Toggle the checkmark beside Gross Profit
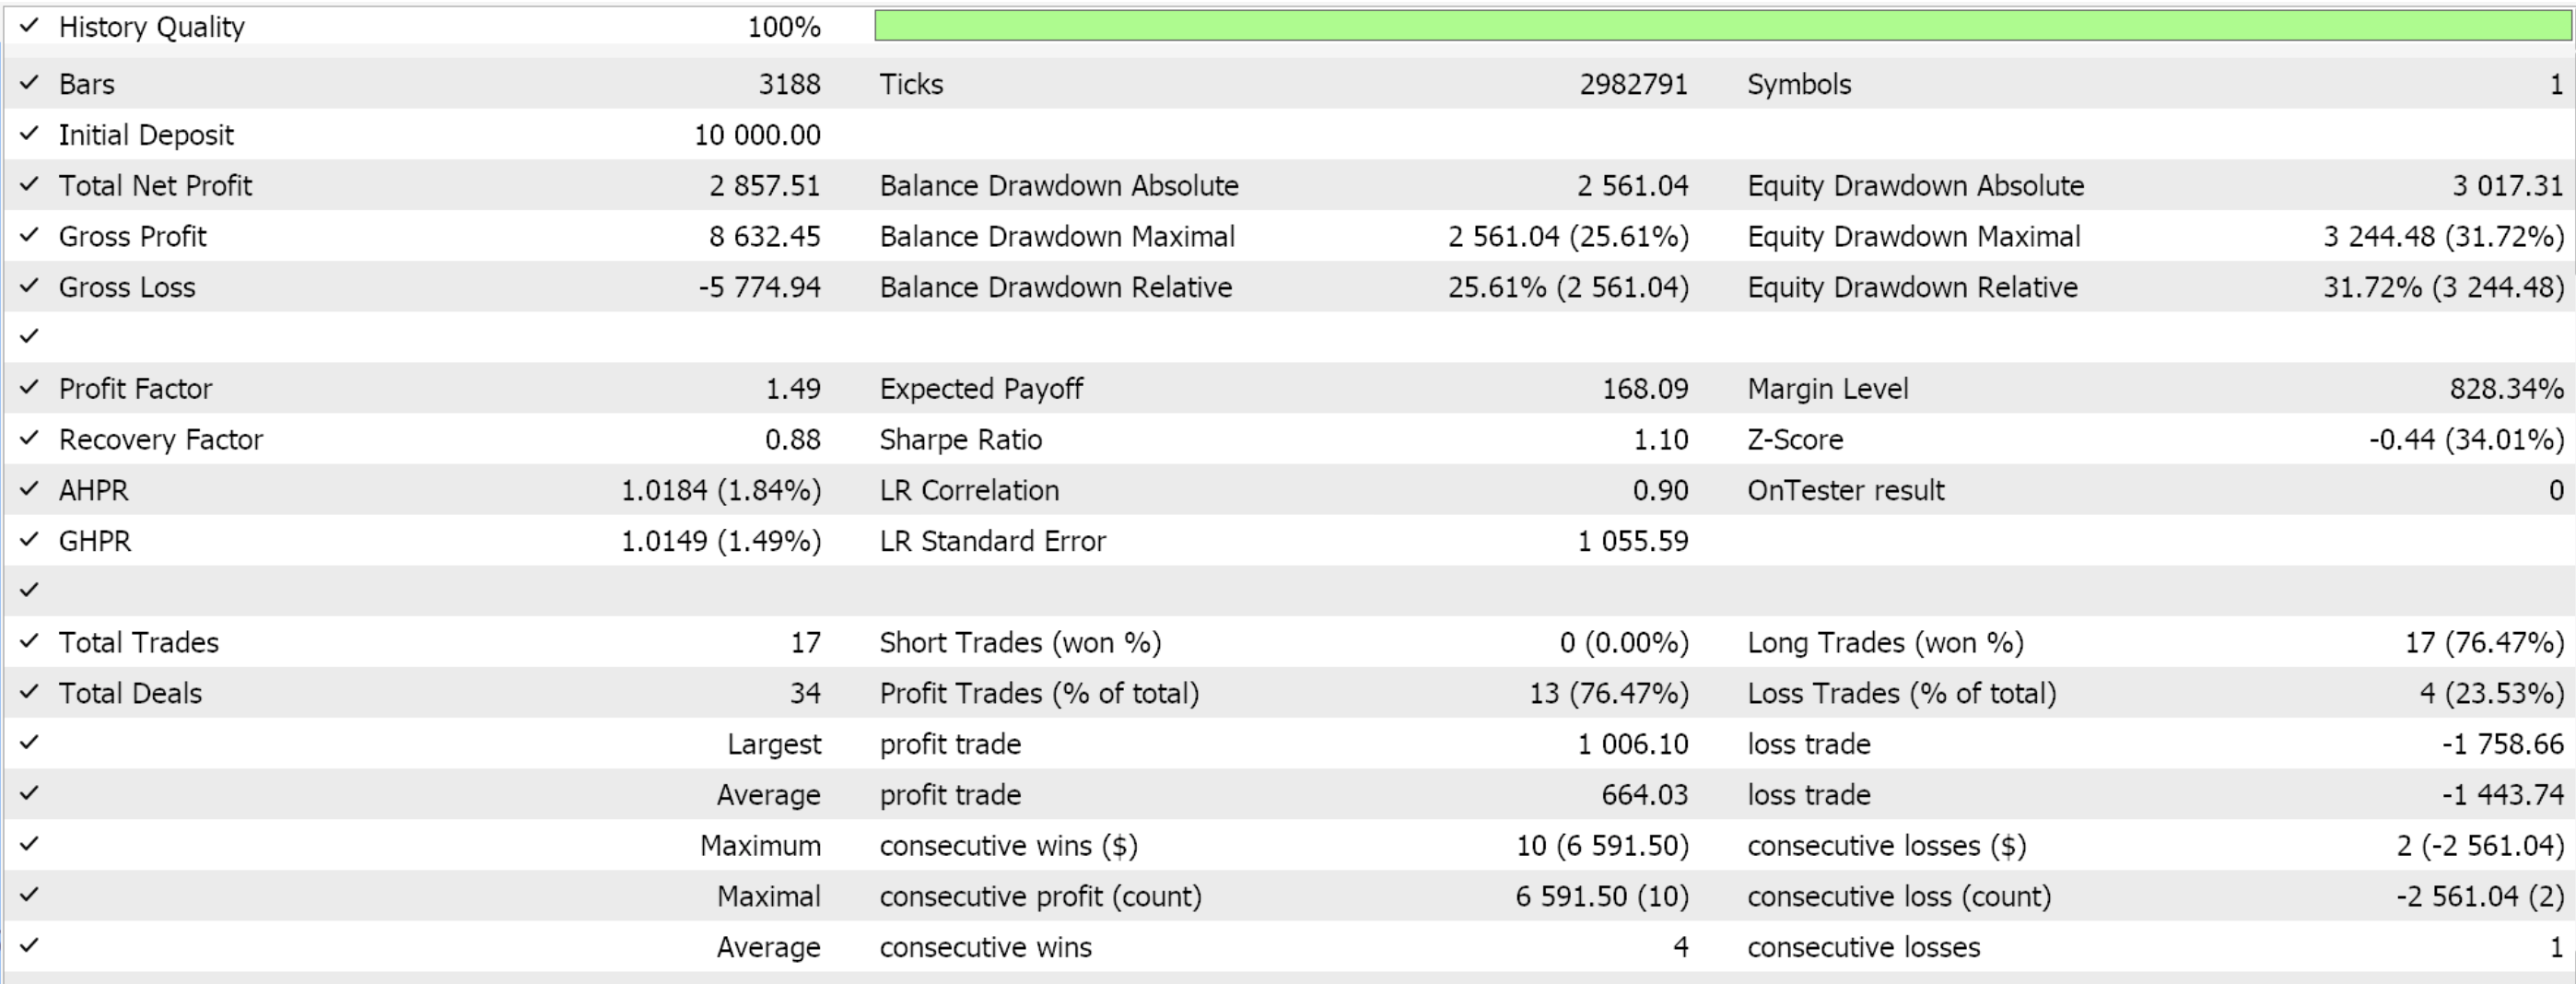The image size is (2576, 984). 29,236
